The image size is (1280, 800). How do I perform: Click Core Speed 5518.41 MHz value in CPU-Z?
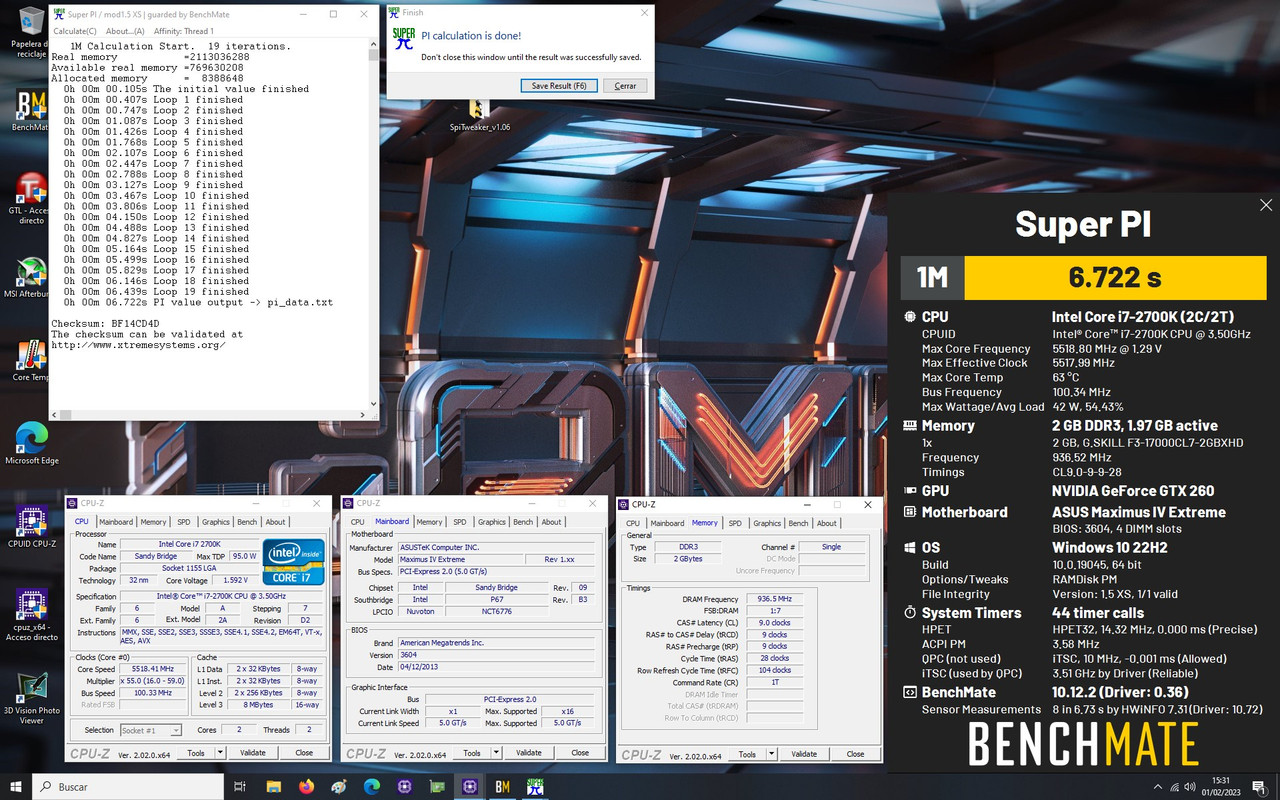(153, 669)
